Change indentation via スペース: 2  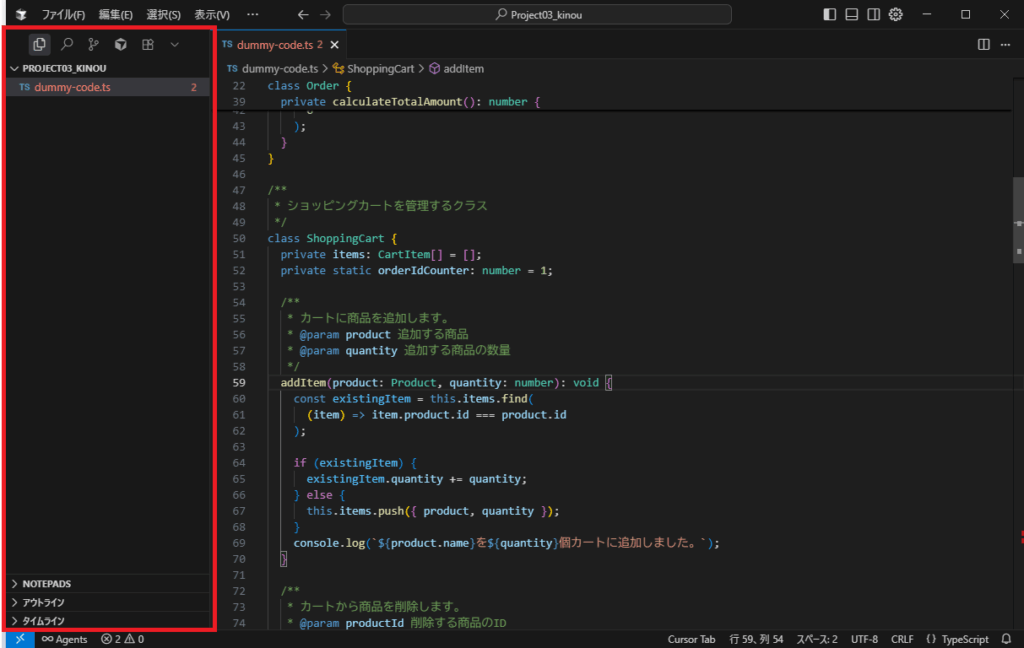point(816,639)
